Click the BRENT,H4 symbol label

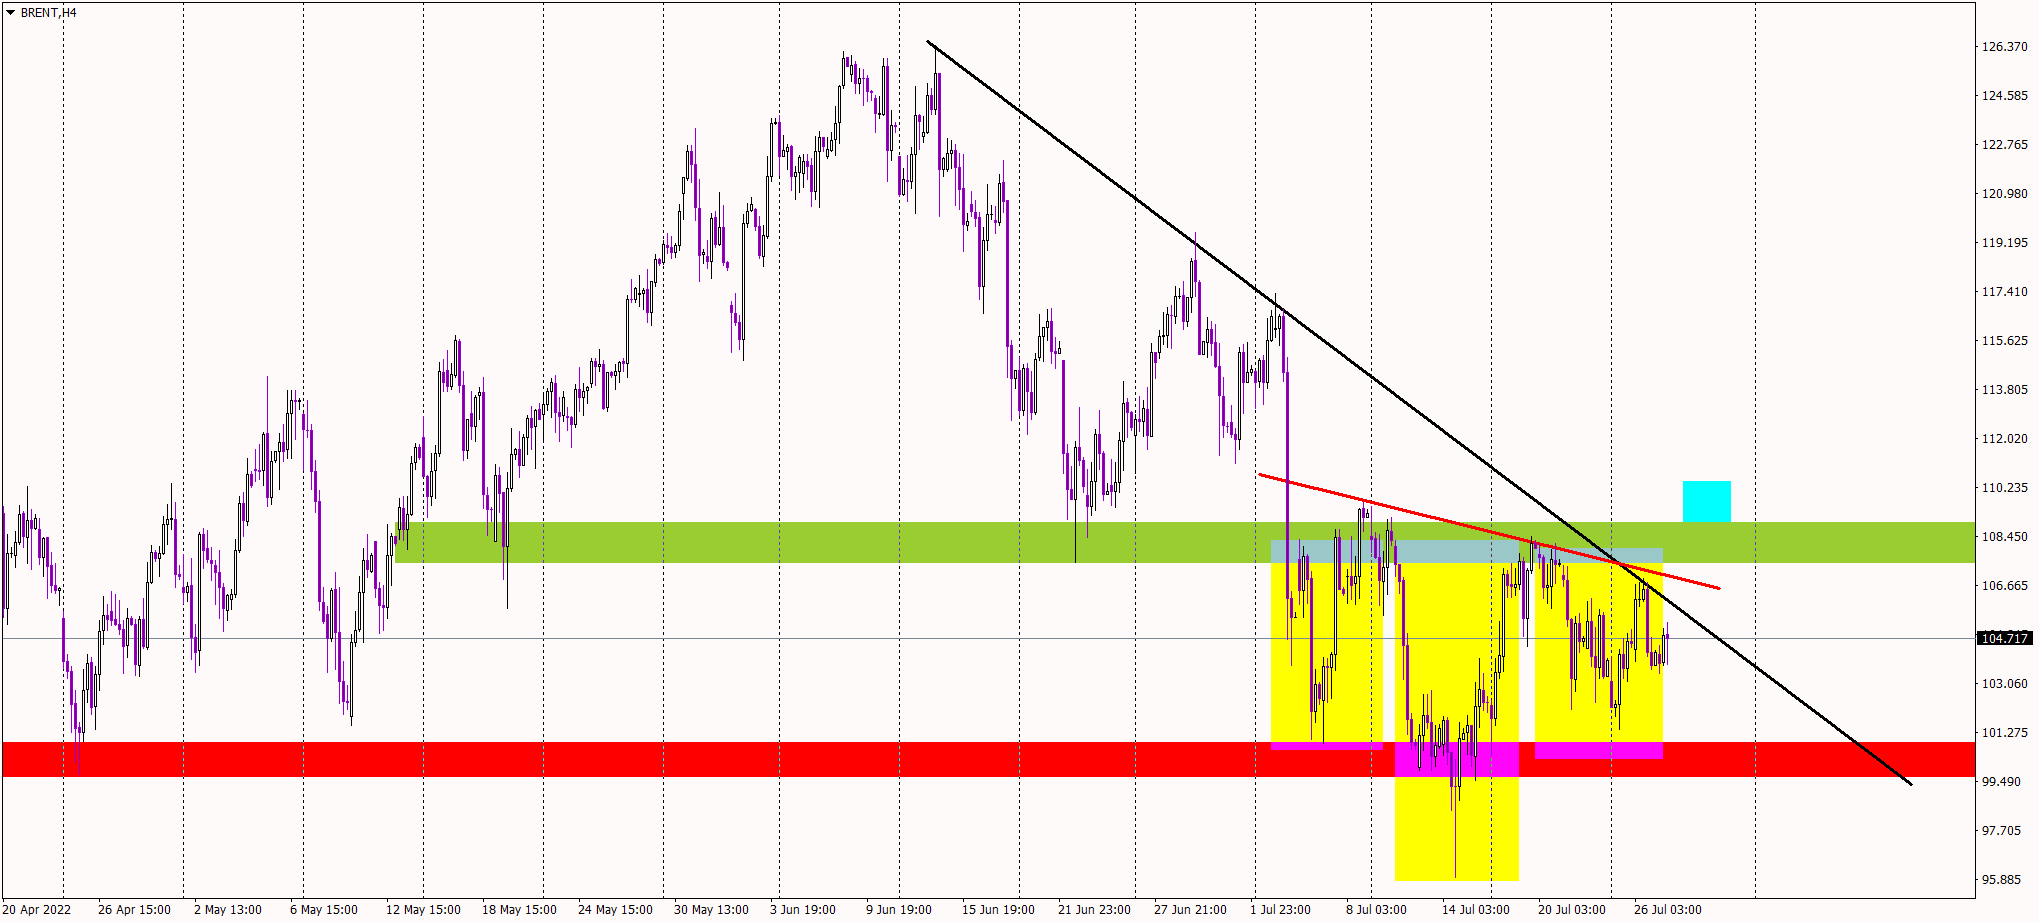[48, 13]
